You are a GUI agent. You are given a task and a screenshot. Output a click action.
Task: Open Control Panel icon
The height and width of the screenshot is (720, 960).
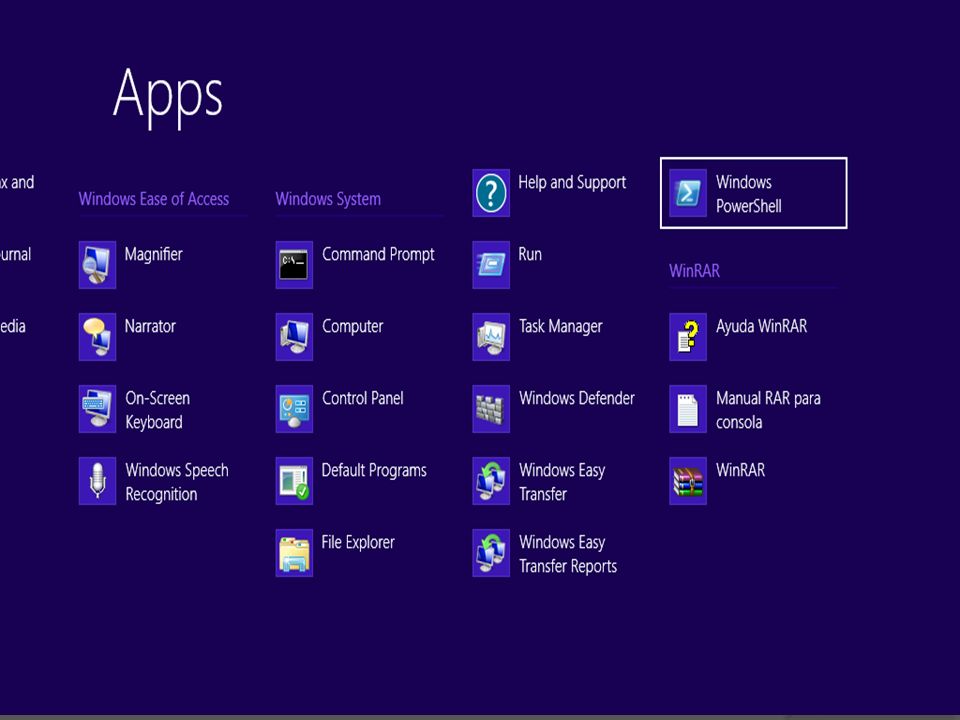coord(294,408)
